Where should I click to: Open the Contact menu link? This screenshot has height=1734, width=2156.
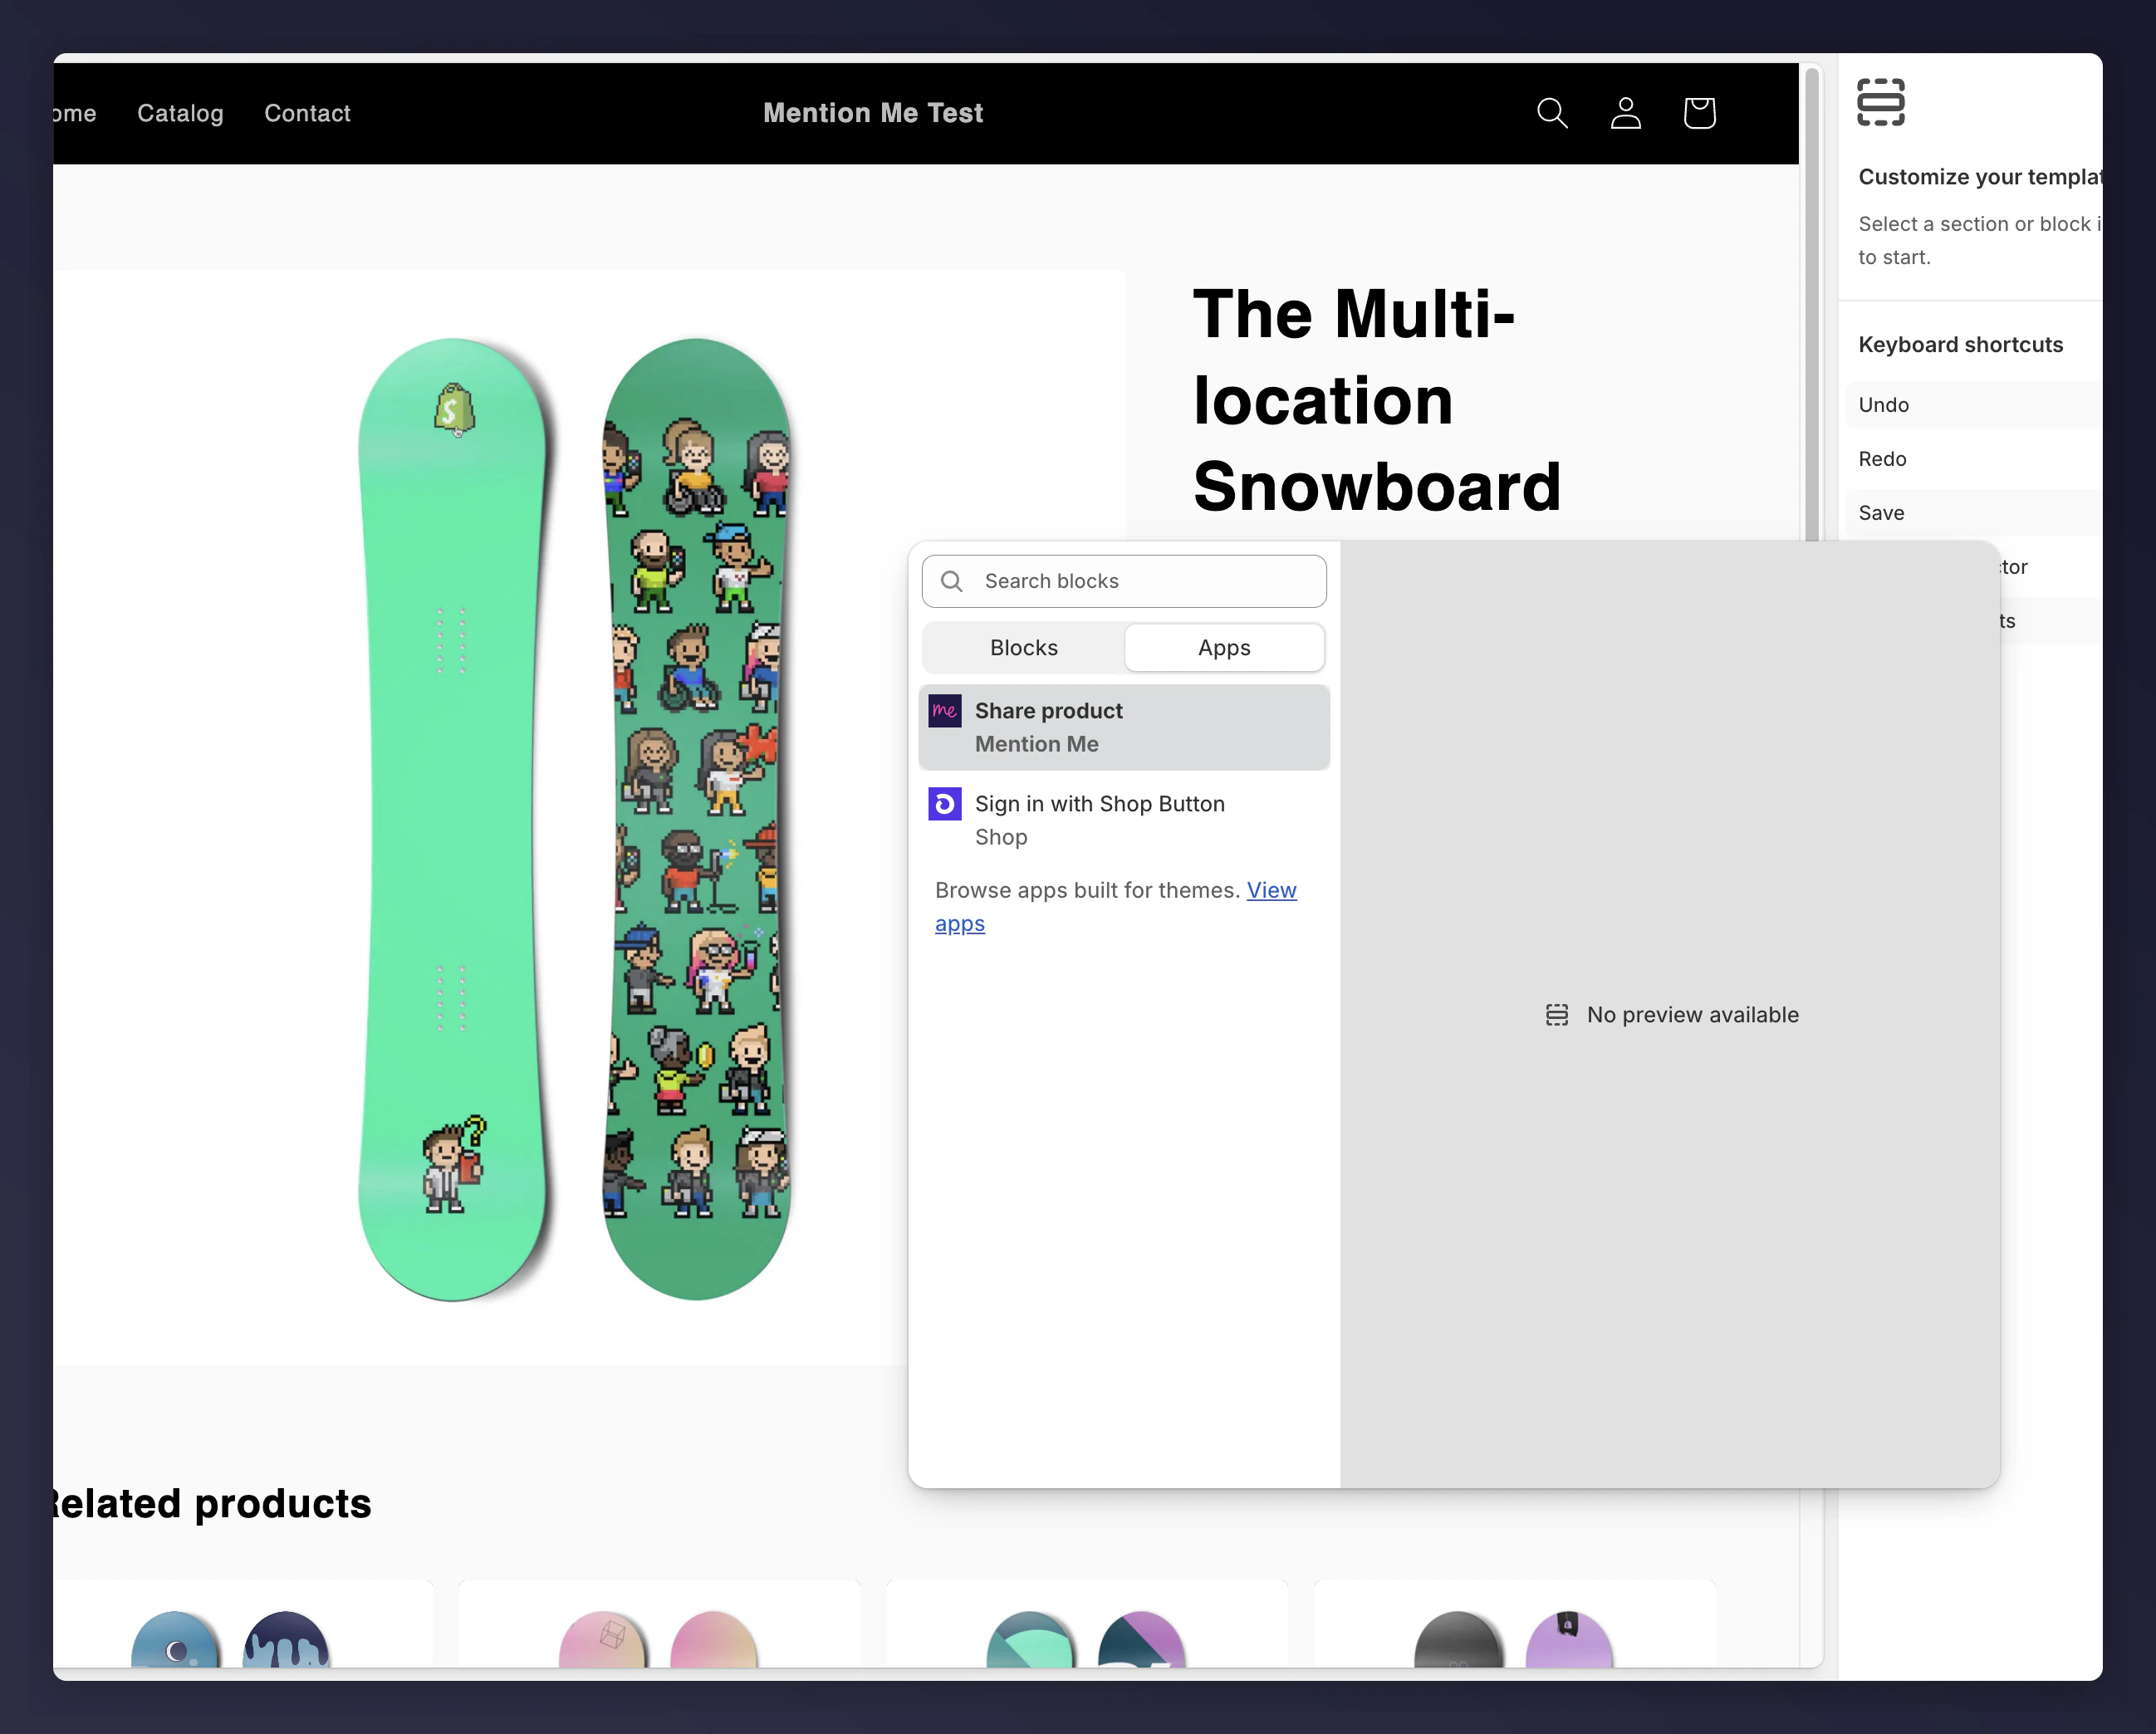[x=307, y=113]
